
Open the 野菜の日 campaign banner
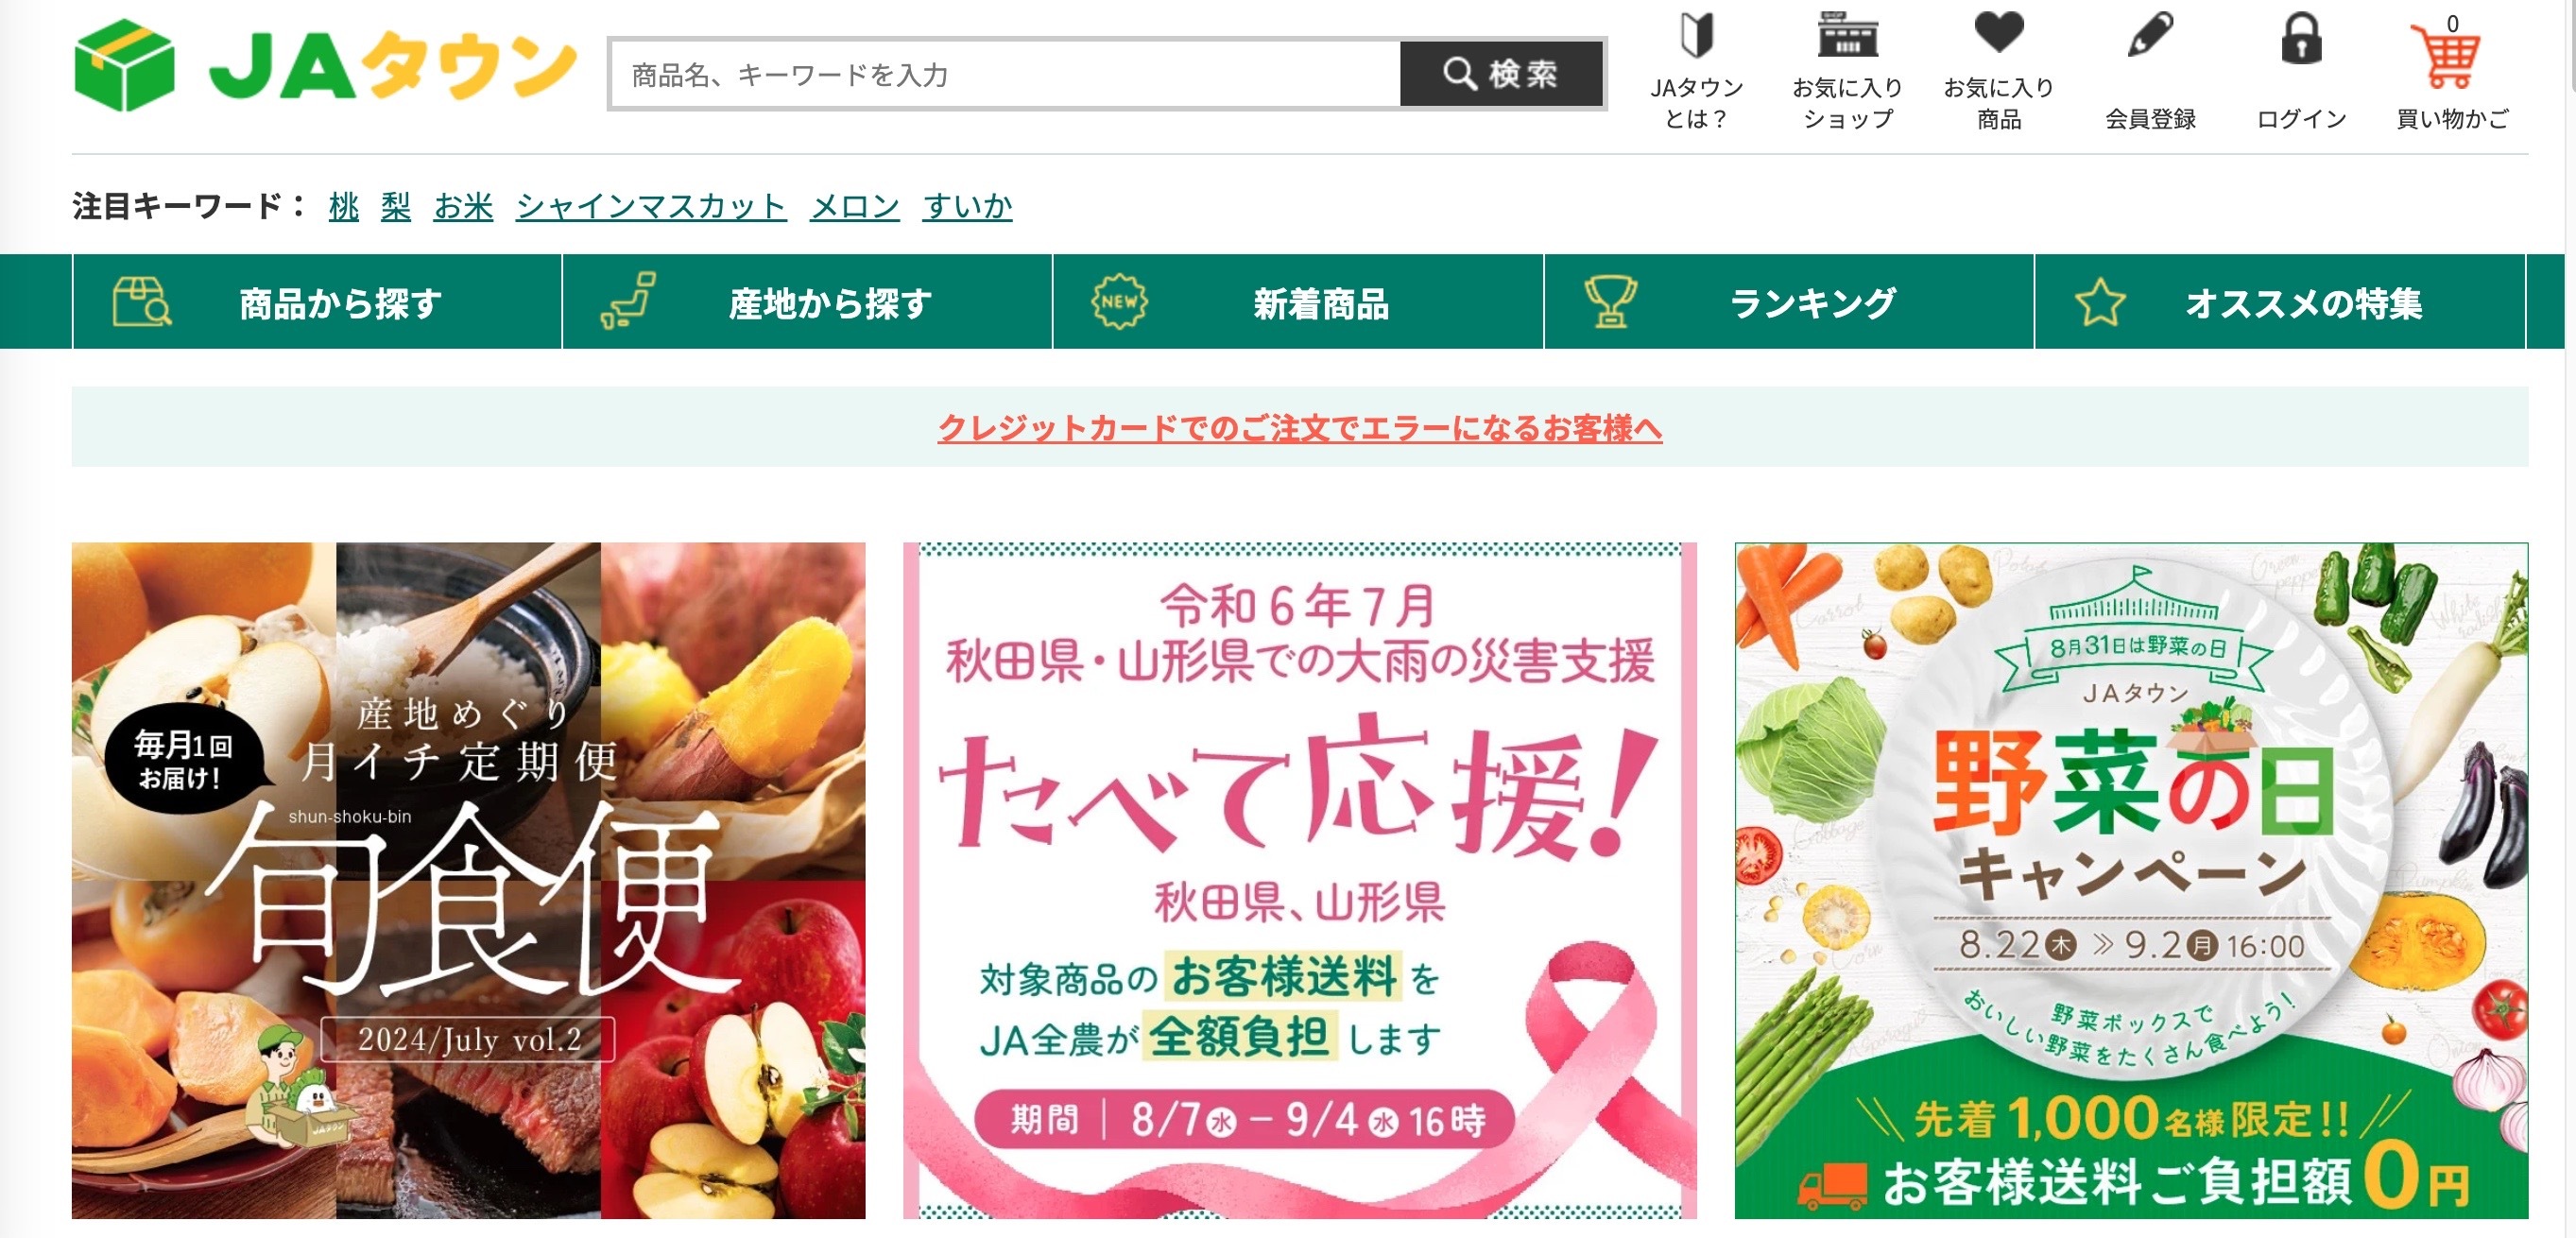pos(2131,880)
